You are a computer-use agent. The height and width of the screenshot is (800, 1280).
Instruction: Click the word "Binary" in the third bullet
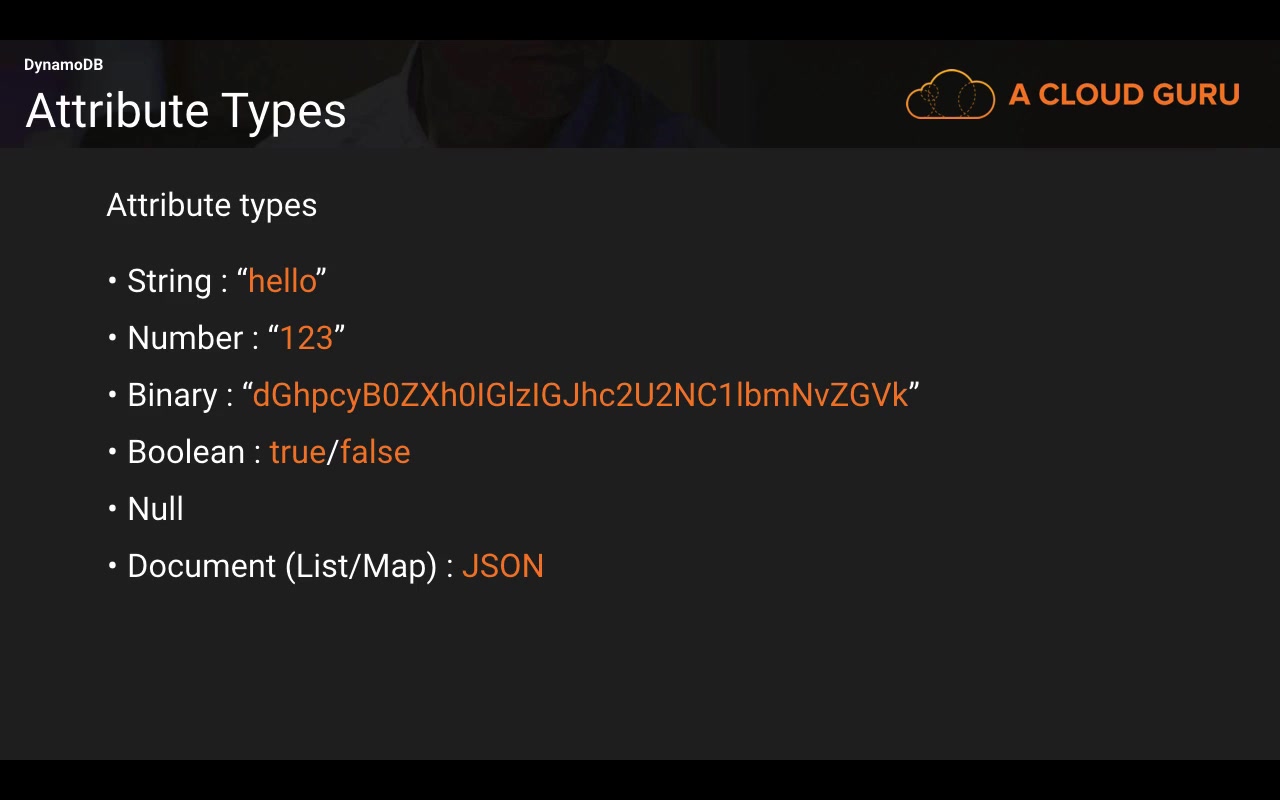coord(172,395)
